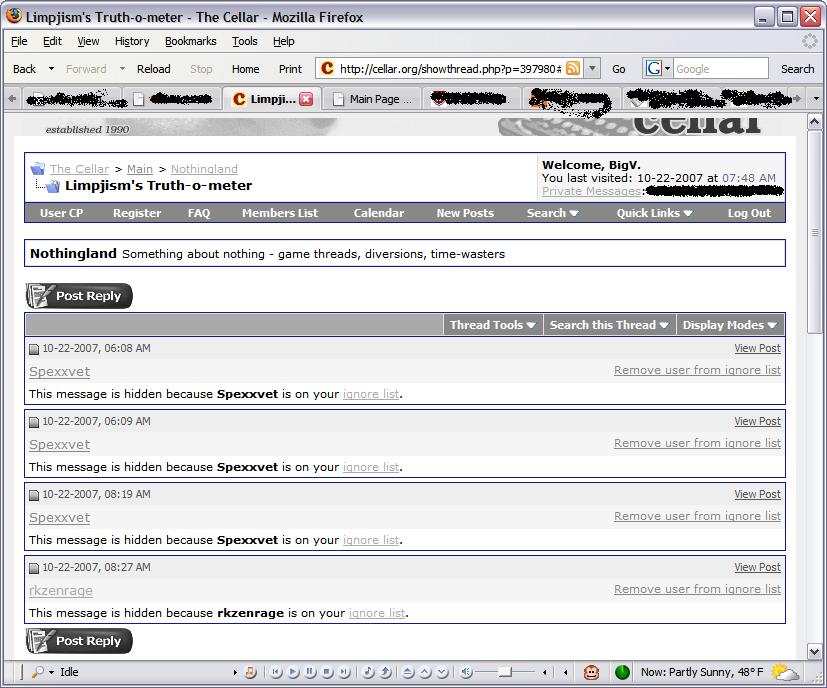Open the Calendar navbar link
This screenshot has width=827, height=688.
click(379, 213)
